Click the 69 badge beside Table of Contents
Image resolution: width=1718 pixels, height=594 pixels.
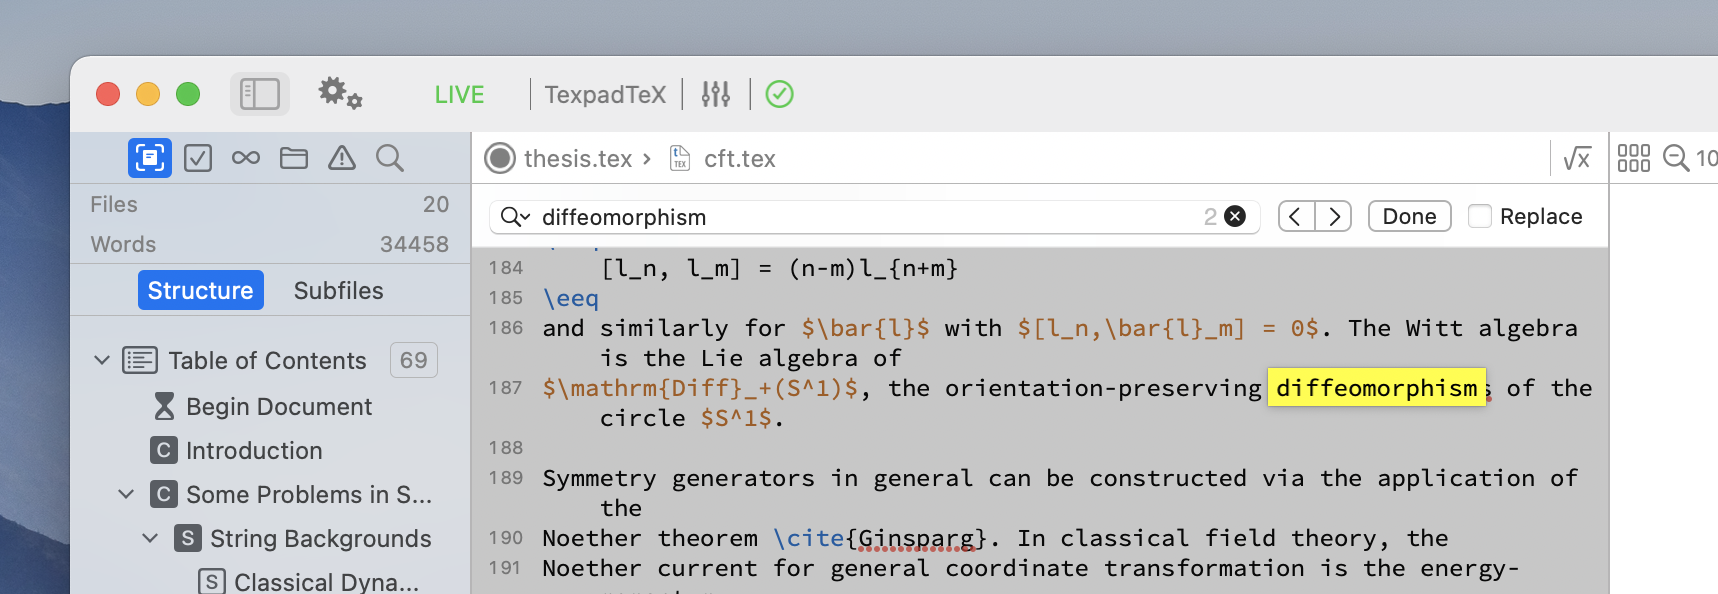(414, 360)
